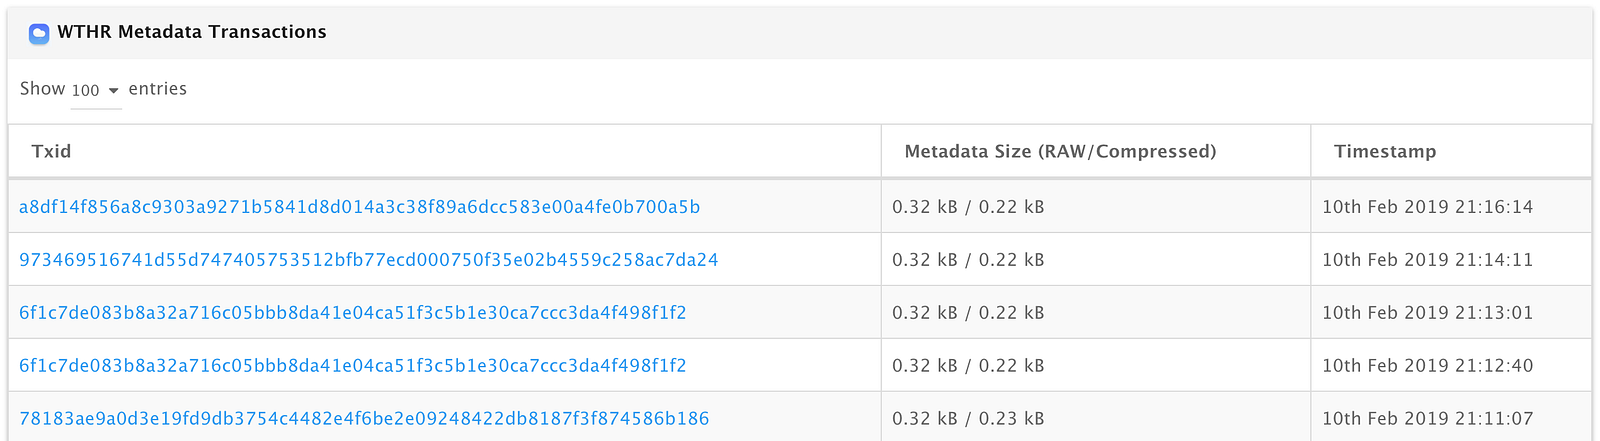The height and width of the screenshot is (441, 1600).
Task: Sort by the Txid column header
Action: point(51,151)
